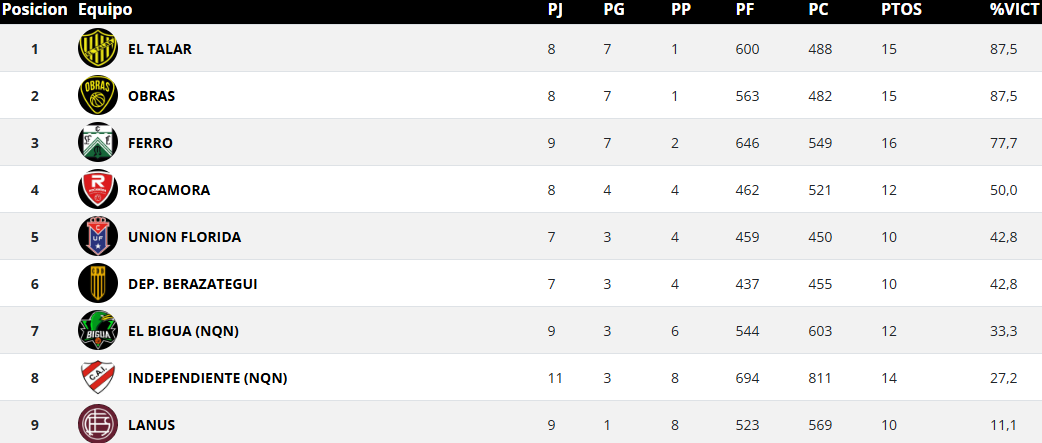The image size is (1042, 443).
Task: Click the PF column header
Action: pos(745,10)
